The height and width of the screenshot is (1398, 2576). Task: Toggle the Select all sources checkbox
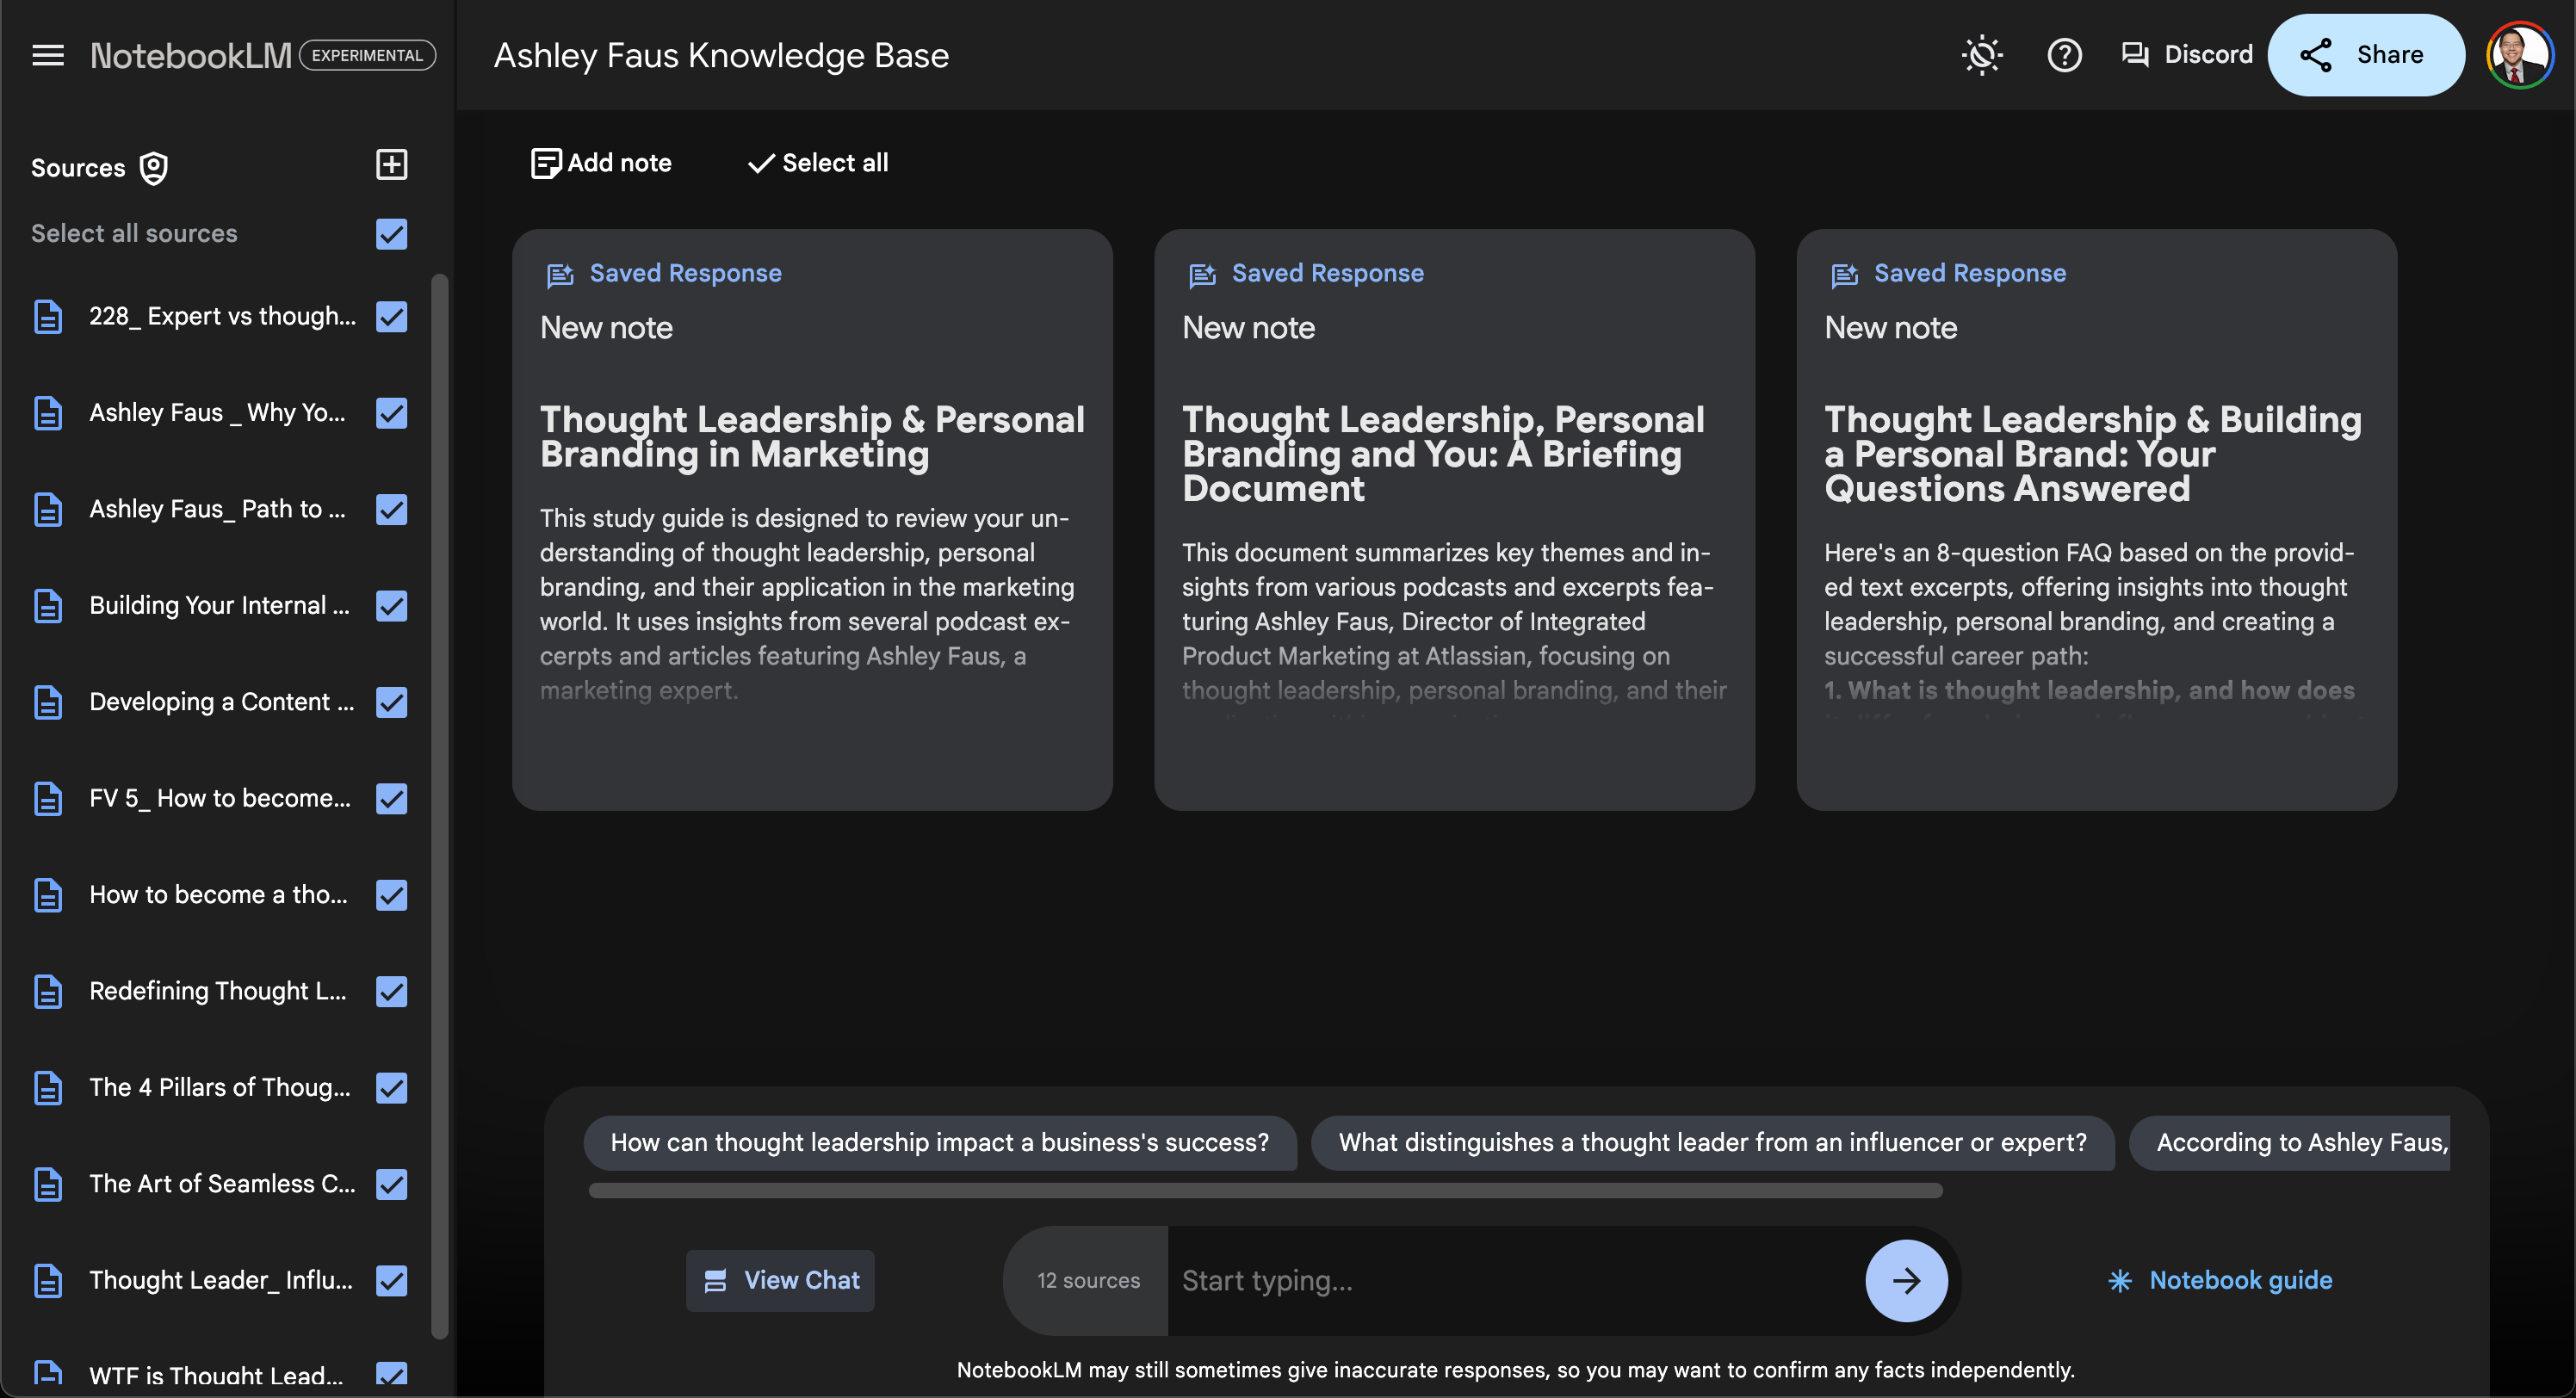[391, 234]
